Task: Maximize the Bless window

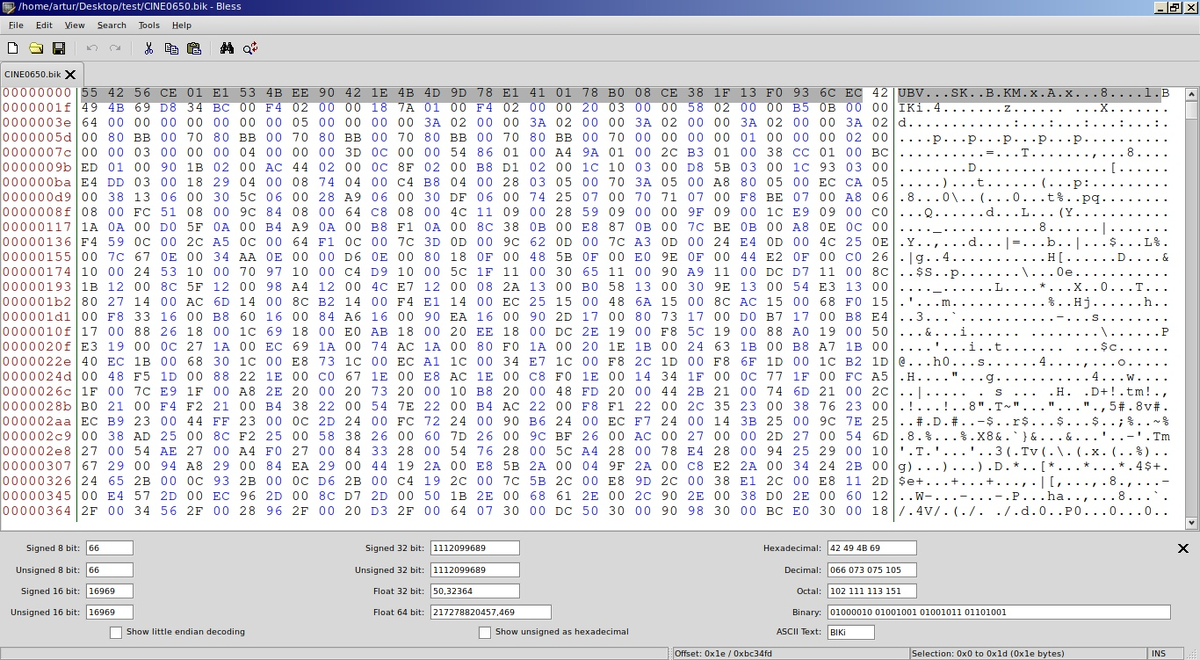Action: (x=1175, y=8)
